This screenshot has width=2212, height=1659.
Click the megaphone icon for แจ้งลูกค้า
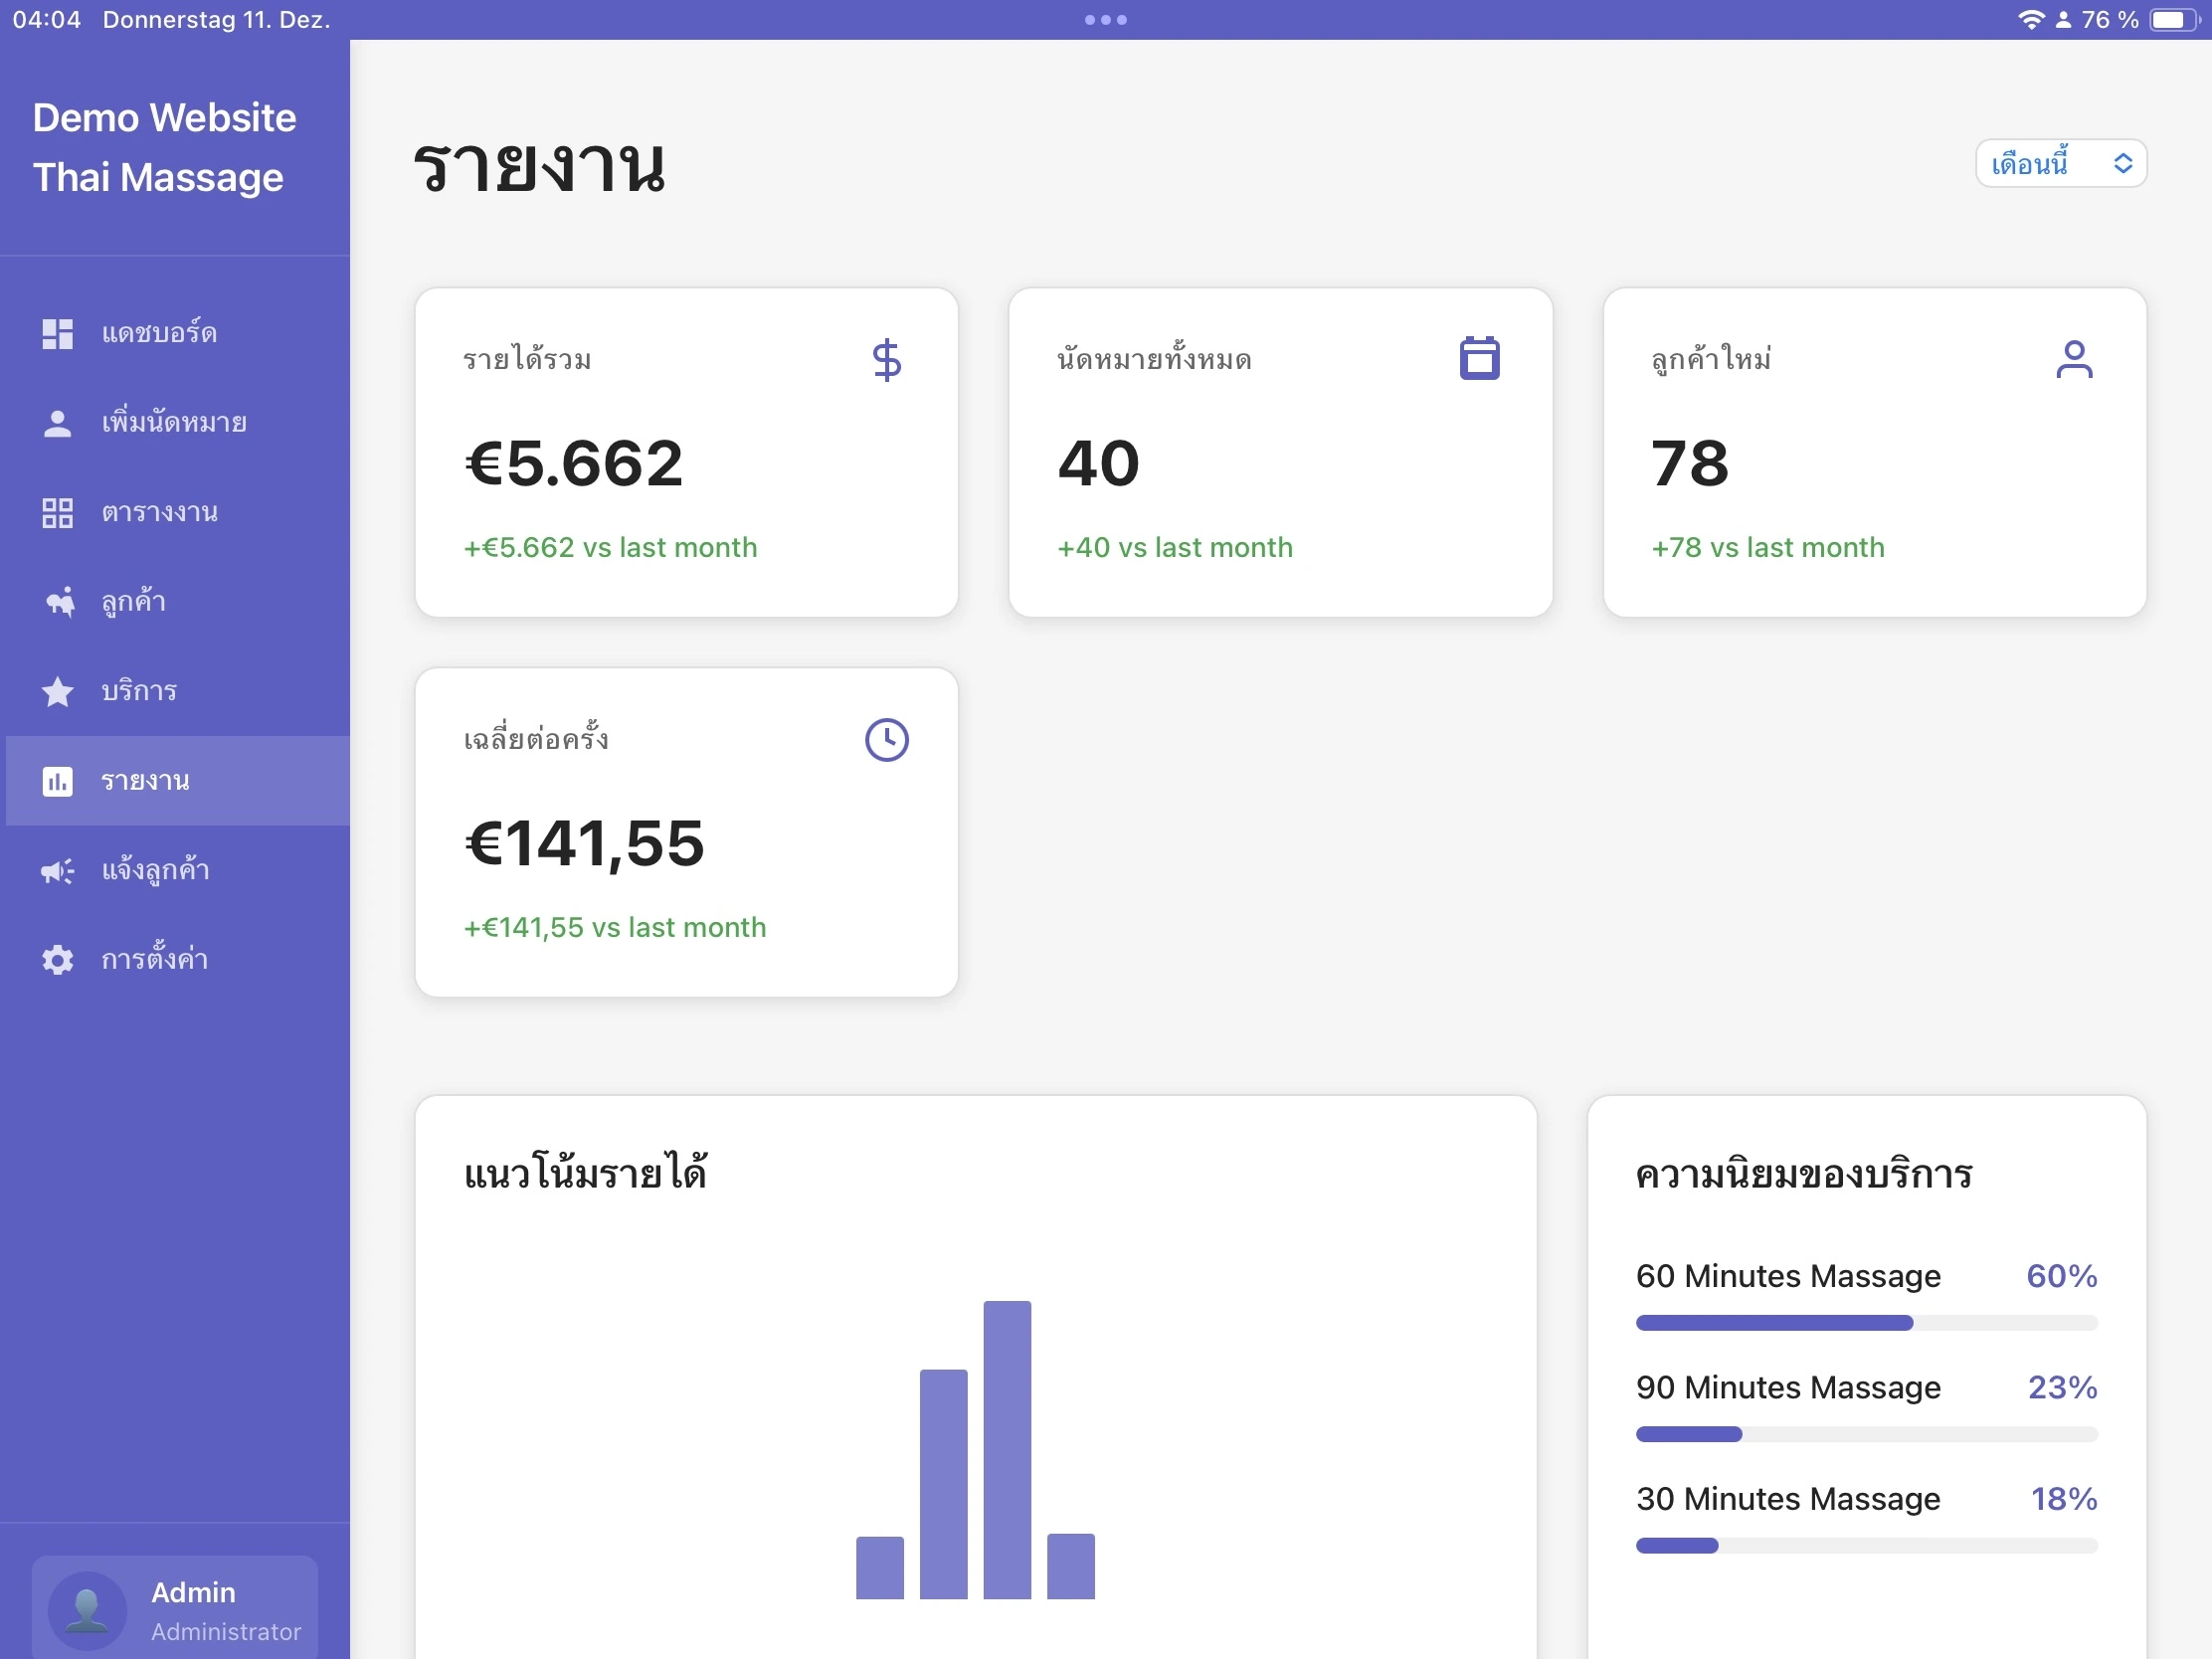pos(57,870)
